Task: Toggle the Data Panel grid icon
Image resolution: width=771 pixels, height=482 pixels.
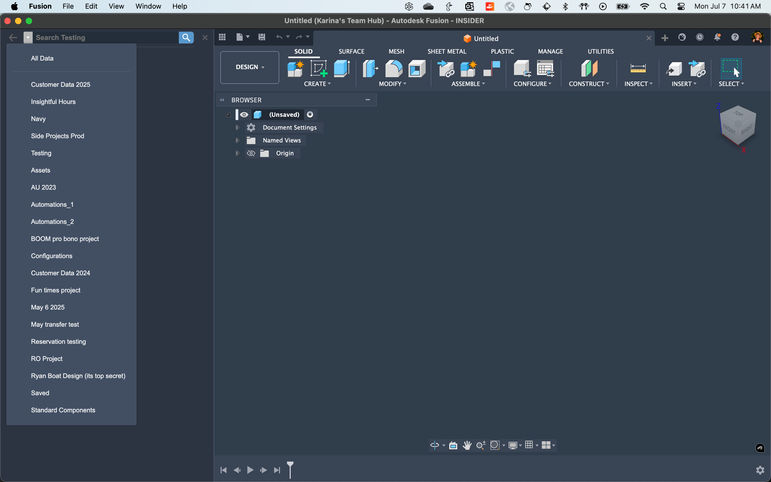Action: pyautogui.click(x=222, y=37)
